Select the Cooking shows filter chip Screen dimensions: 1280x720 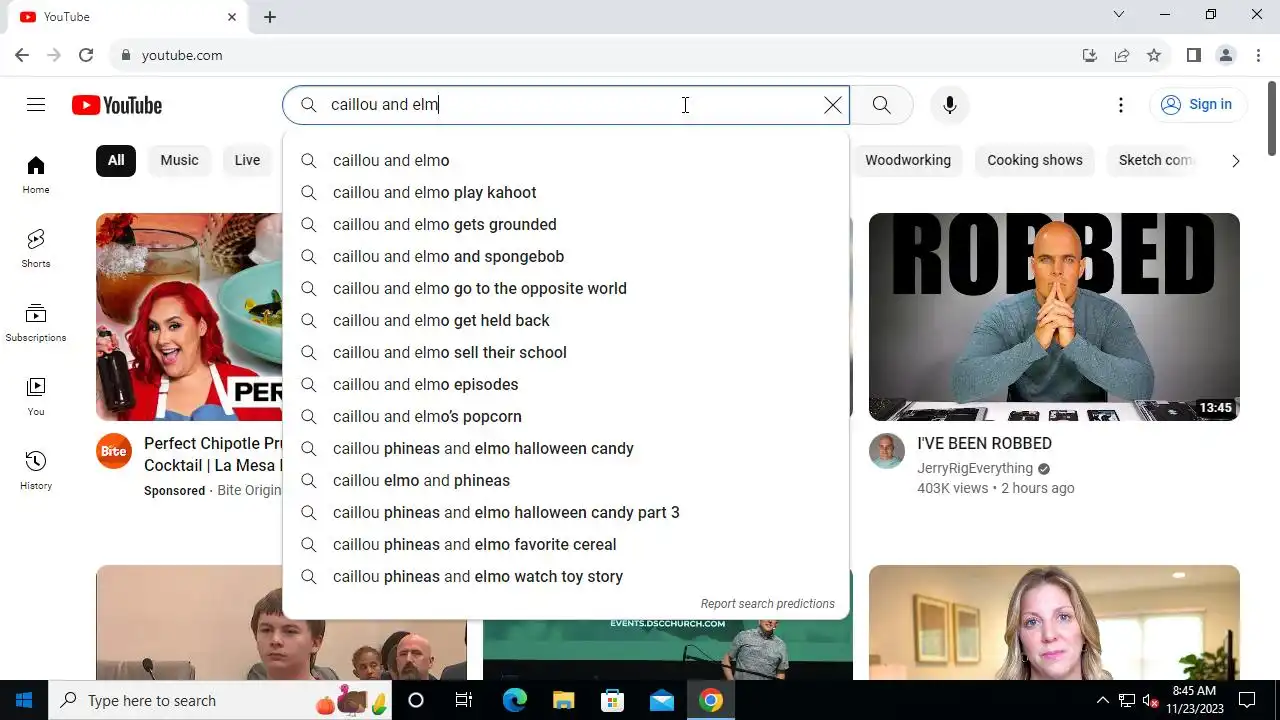point(1035,160)
